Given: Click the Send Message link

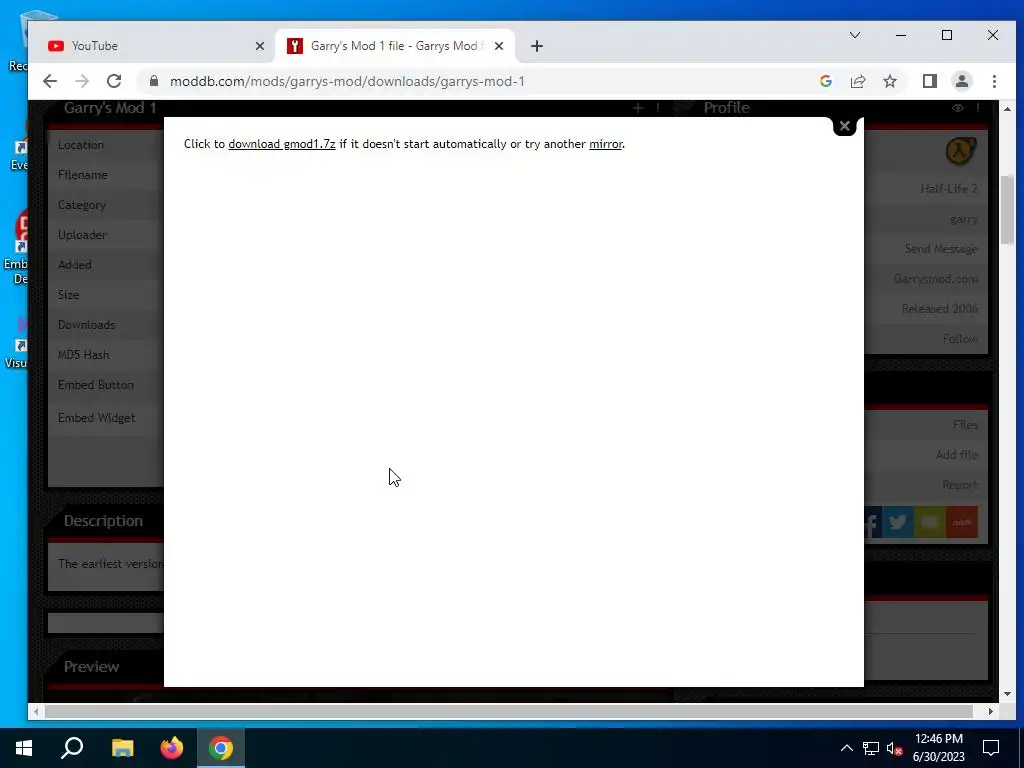Looking at the screenshot, I should [x=941, y=249].
